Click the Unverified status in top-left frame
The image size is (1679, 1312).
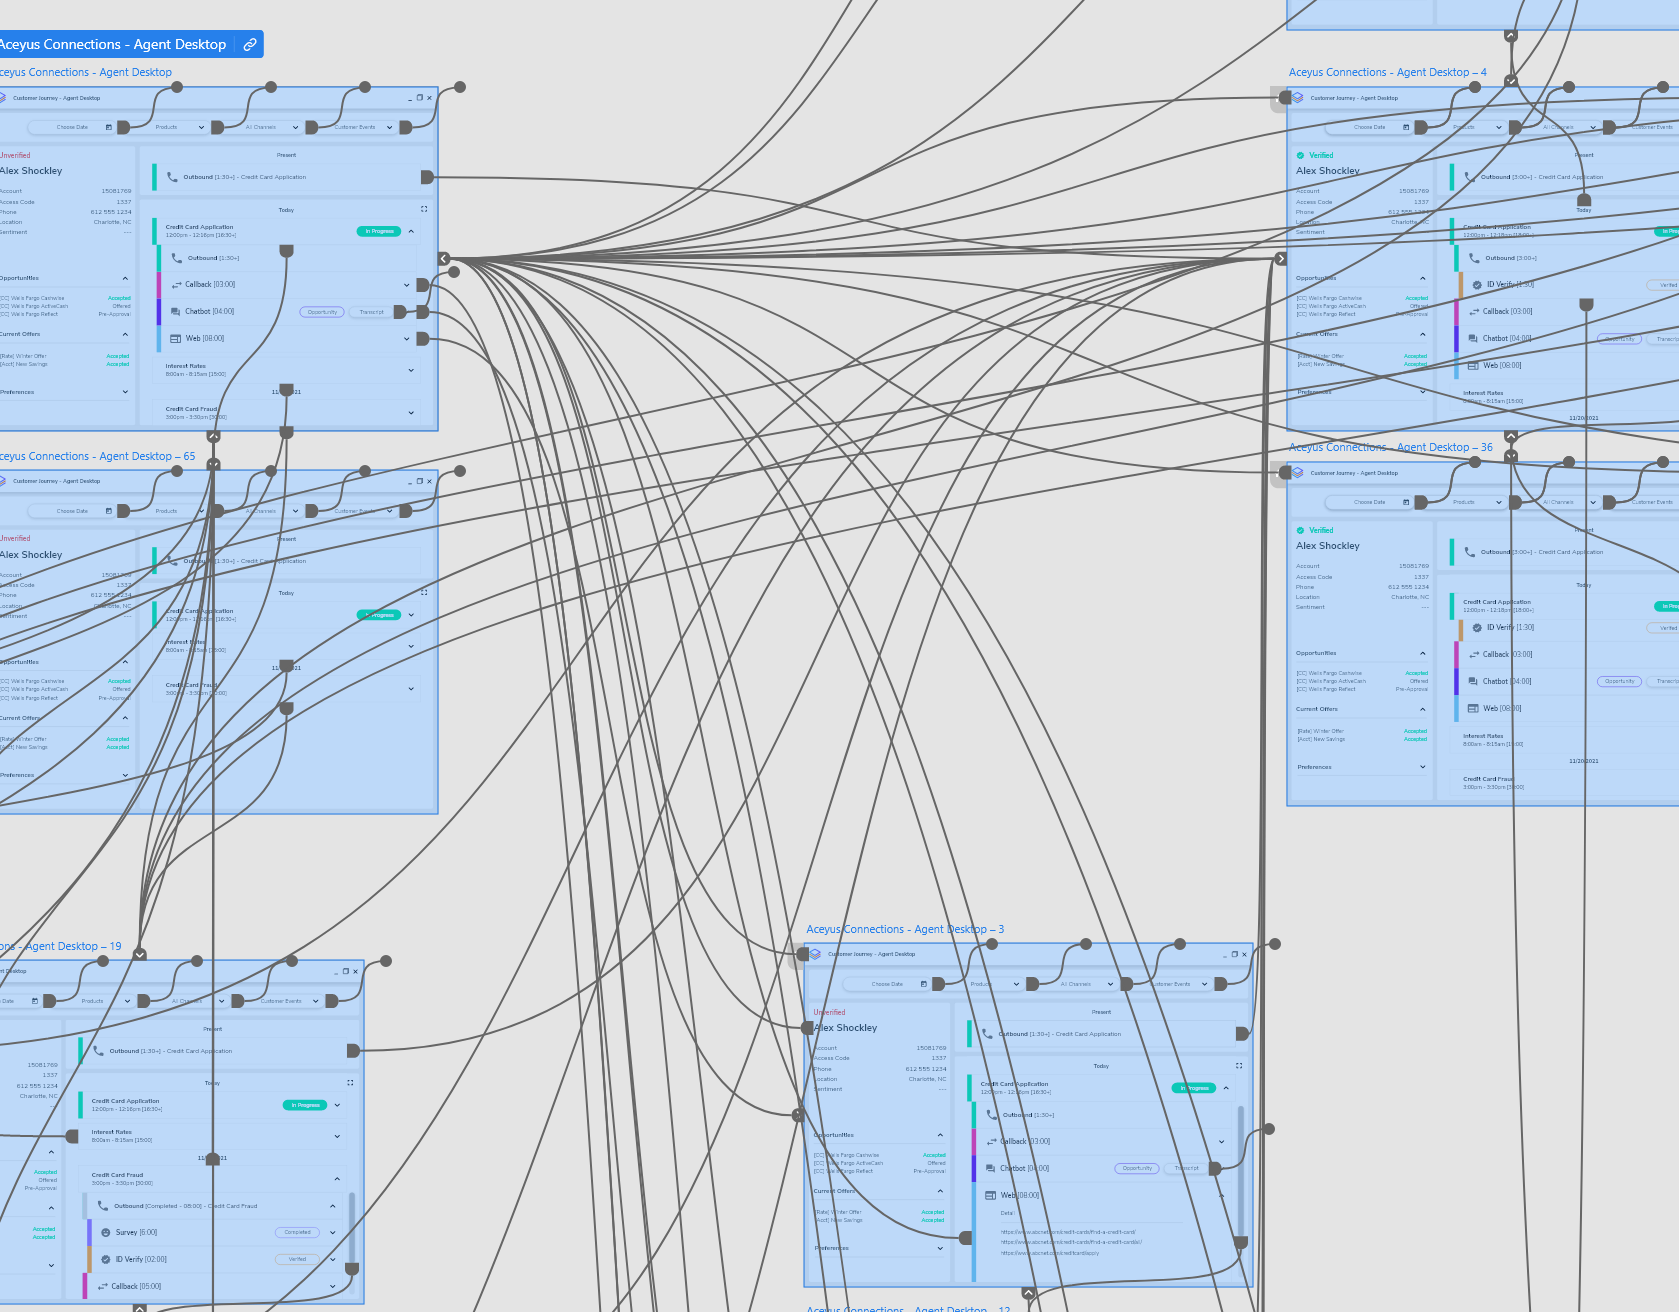tap(15, 155)
